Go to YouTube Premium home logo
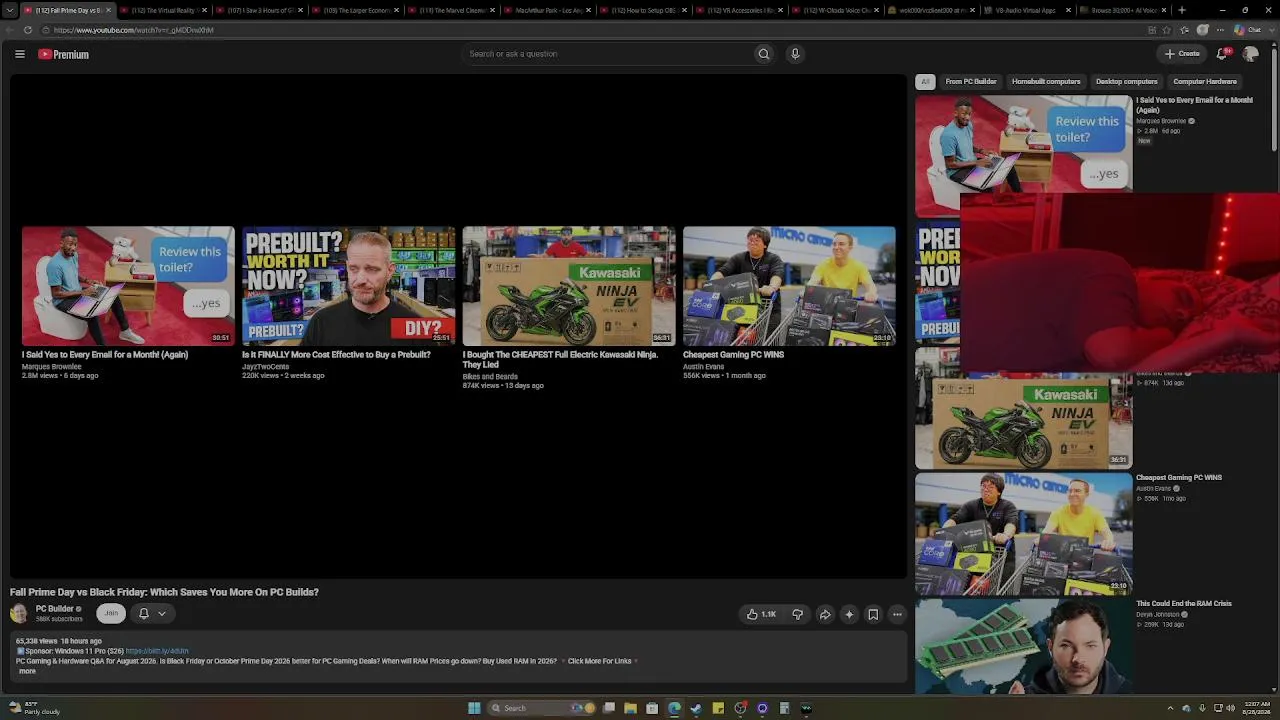The height and width of the screenshot is (720, 1280). point(63,54)
